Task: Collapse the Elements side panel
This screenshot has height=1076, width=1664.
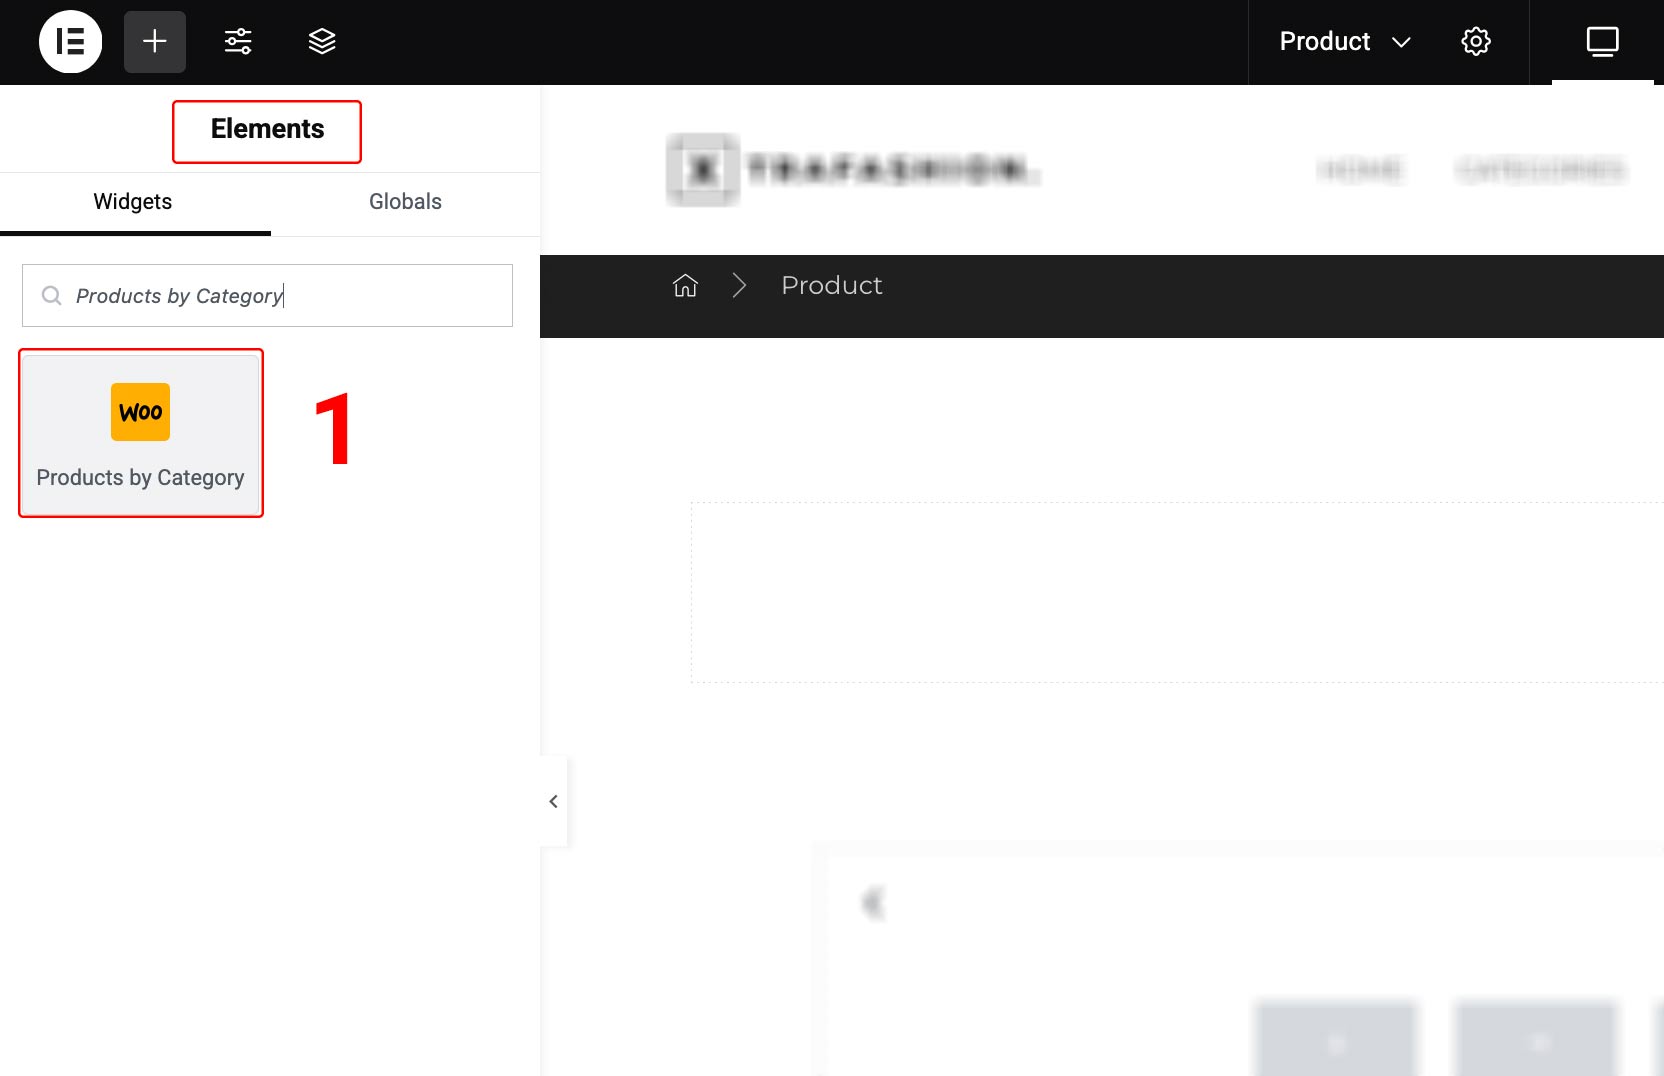Action: 553,802
